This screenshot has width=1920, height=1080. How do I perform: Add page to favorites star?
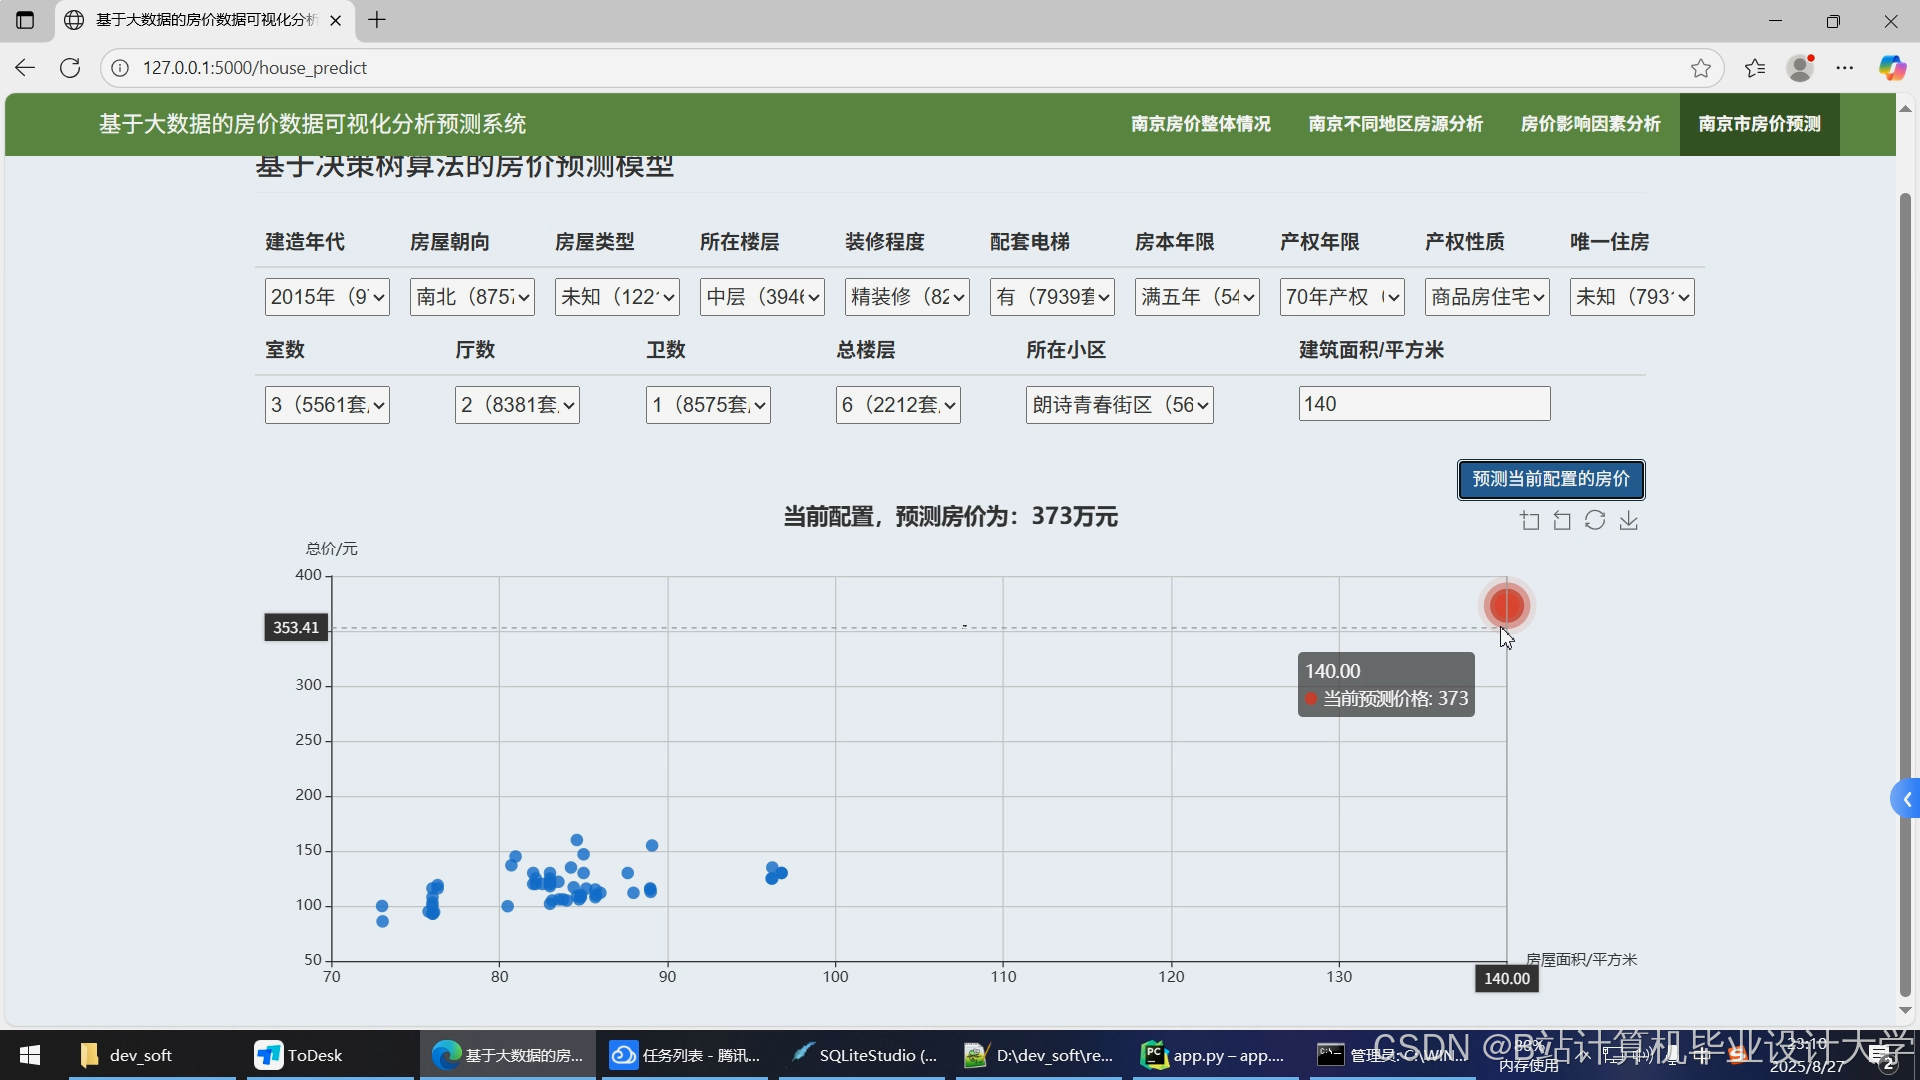click(x=1700, y=68)
